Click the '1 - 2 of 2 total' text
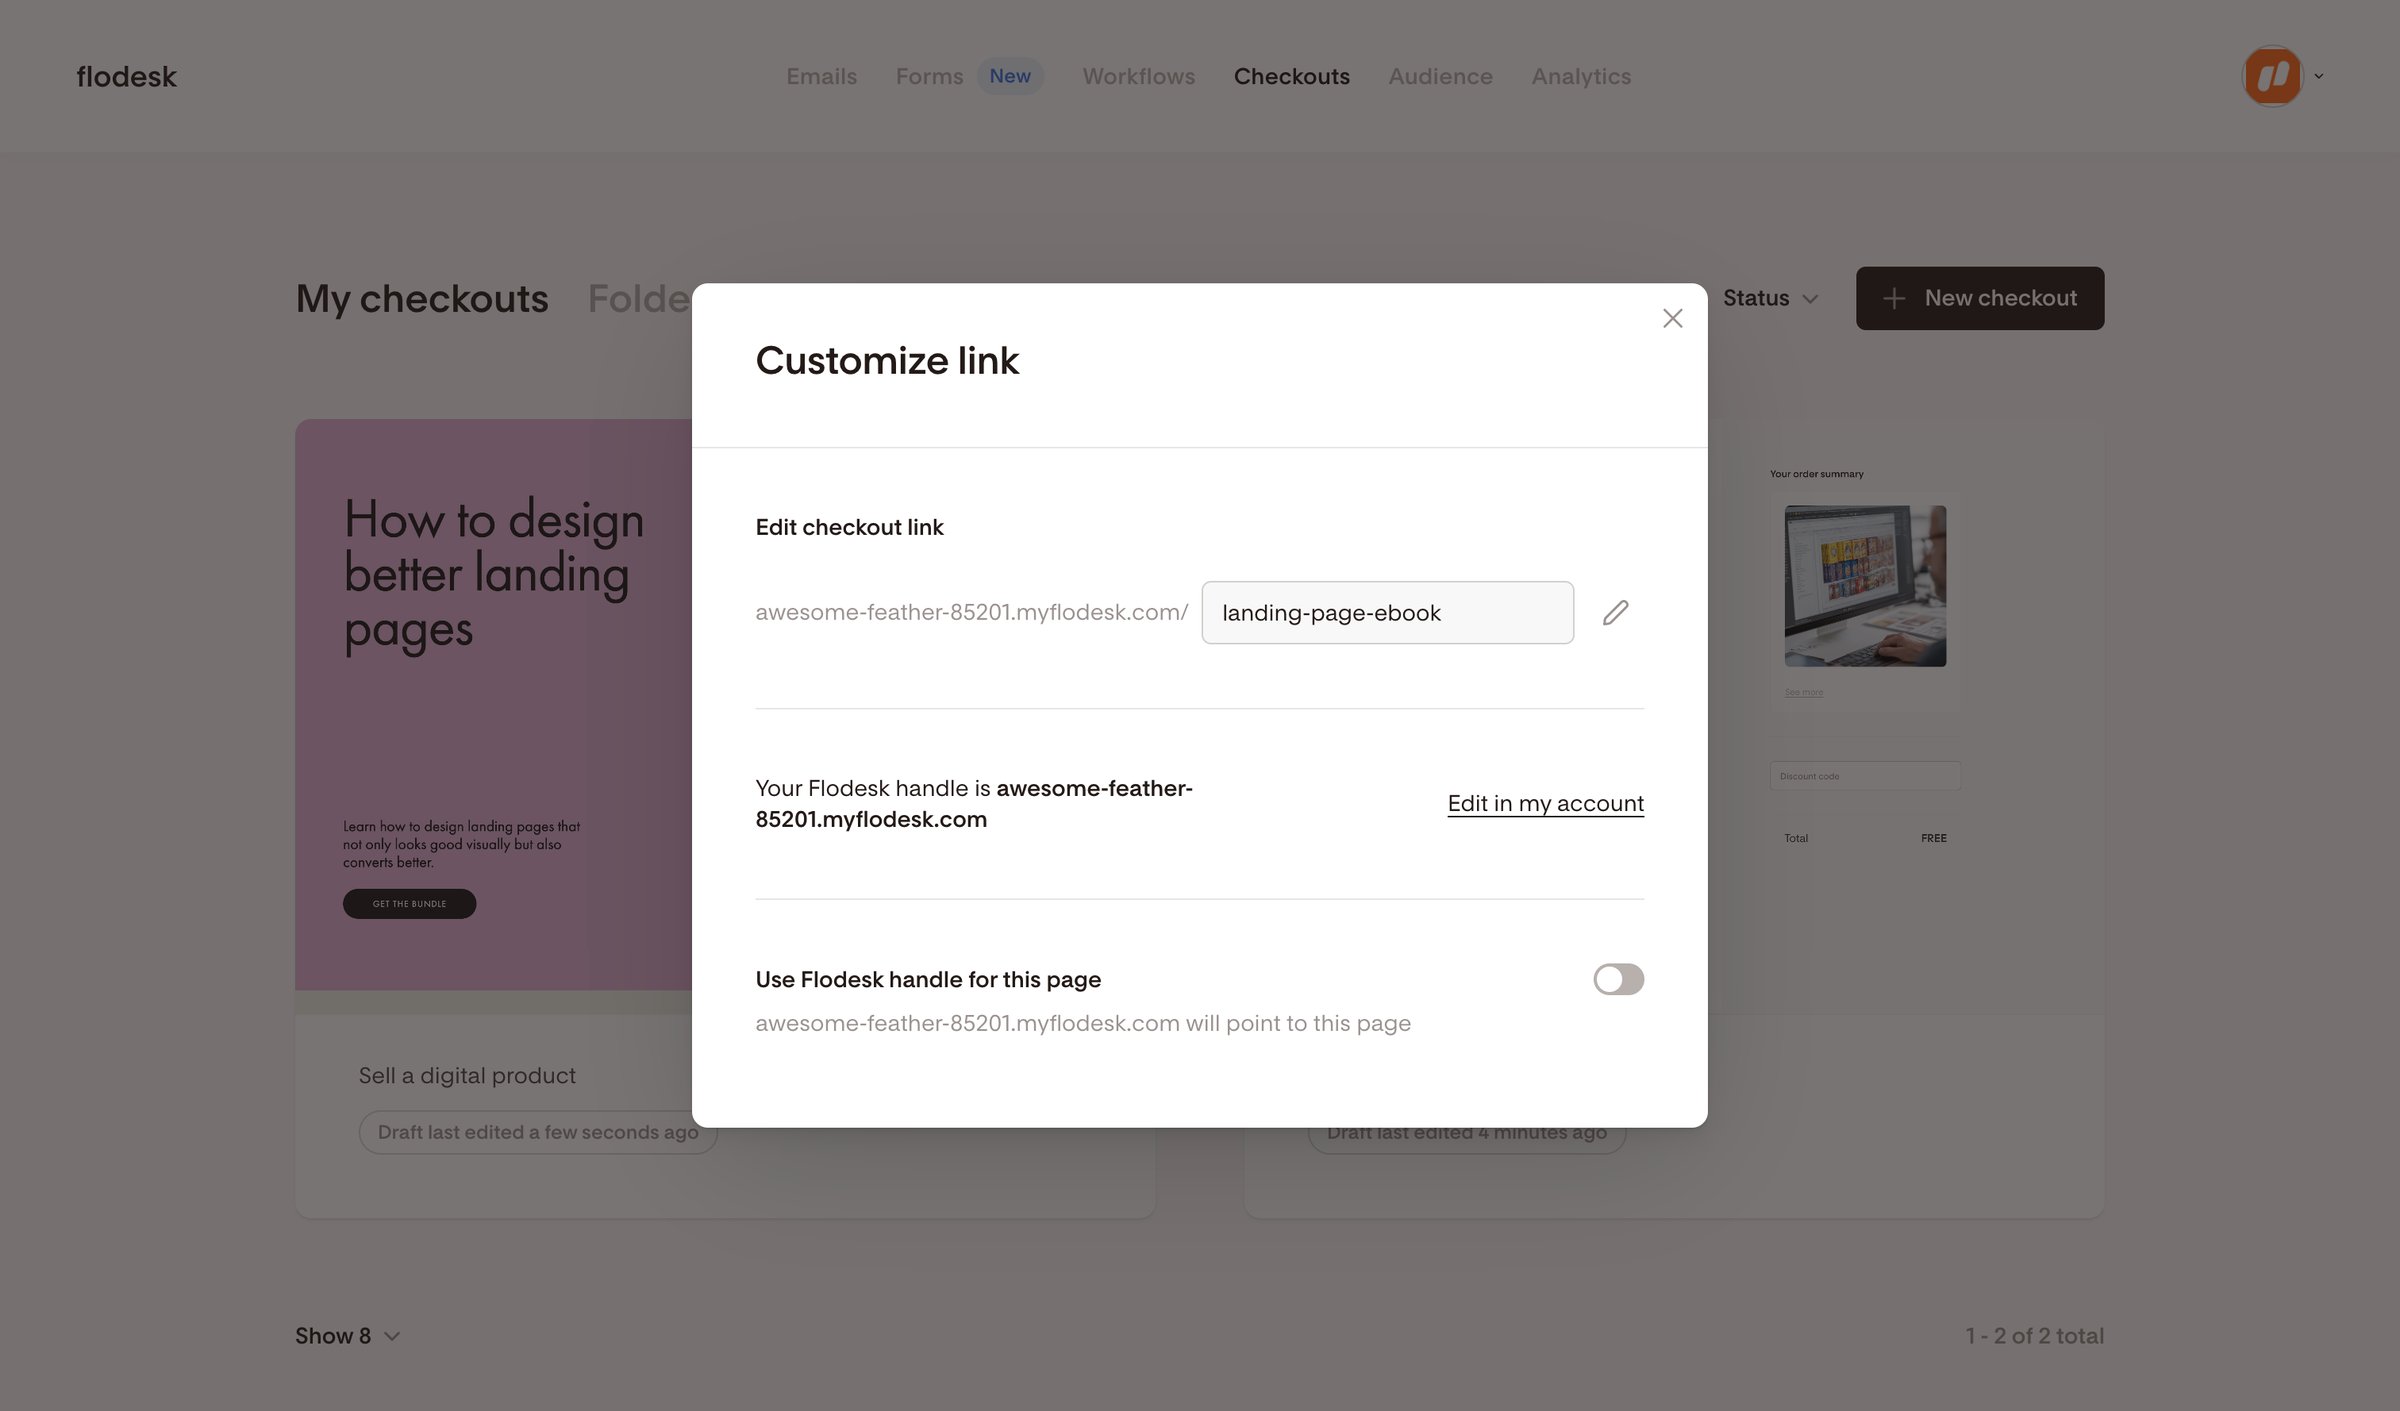 pyautogui.click(x=2034, y=1336)
